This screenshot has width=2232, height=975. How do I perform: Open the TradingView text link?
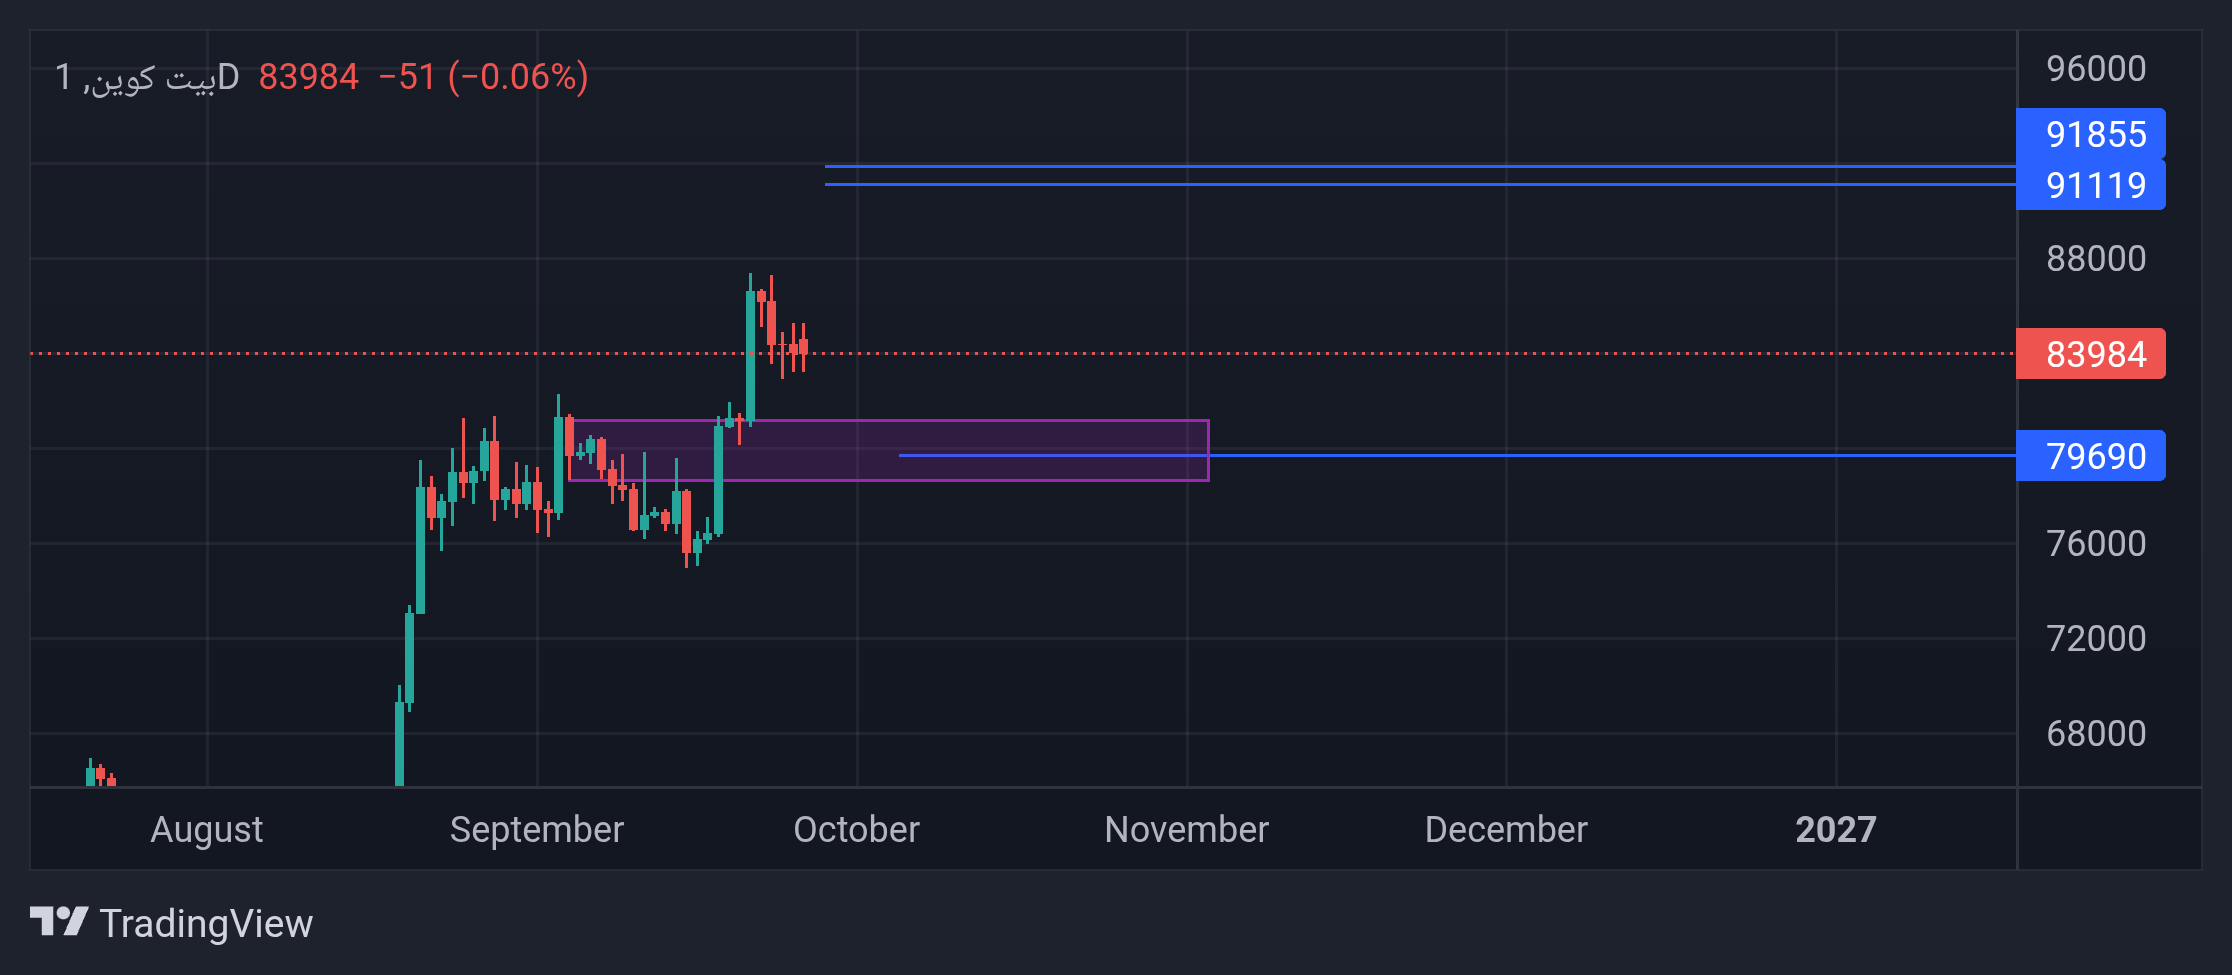click(x=206, y=923)
